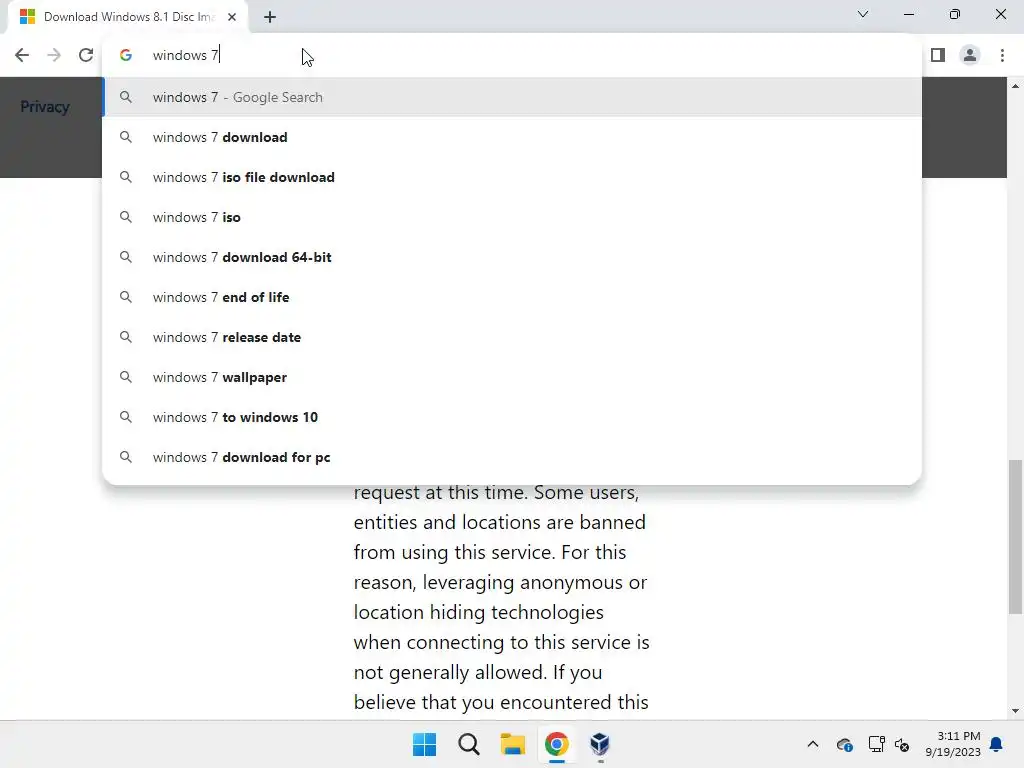Open a new tab with plus button
Screen dimensions: 1024x768
click(x=270, y=17)
